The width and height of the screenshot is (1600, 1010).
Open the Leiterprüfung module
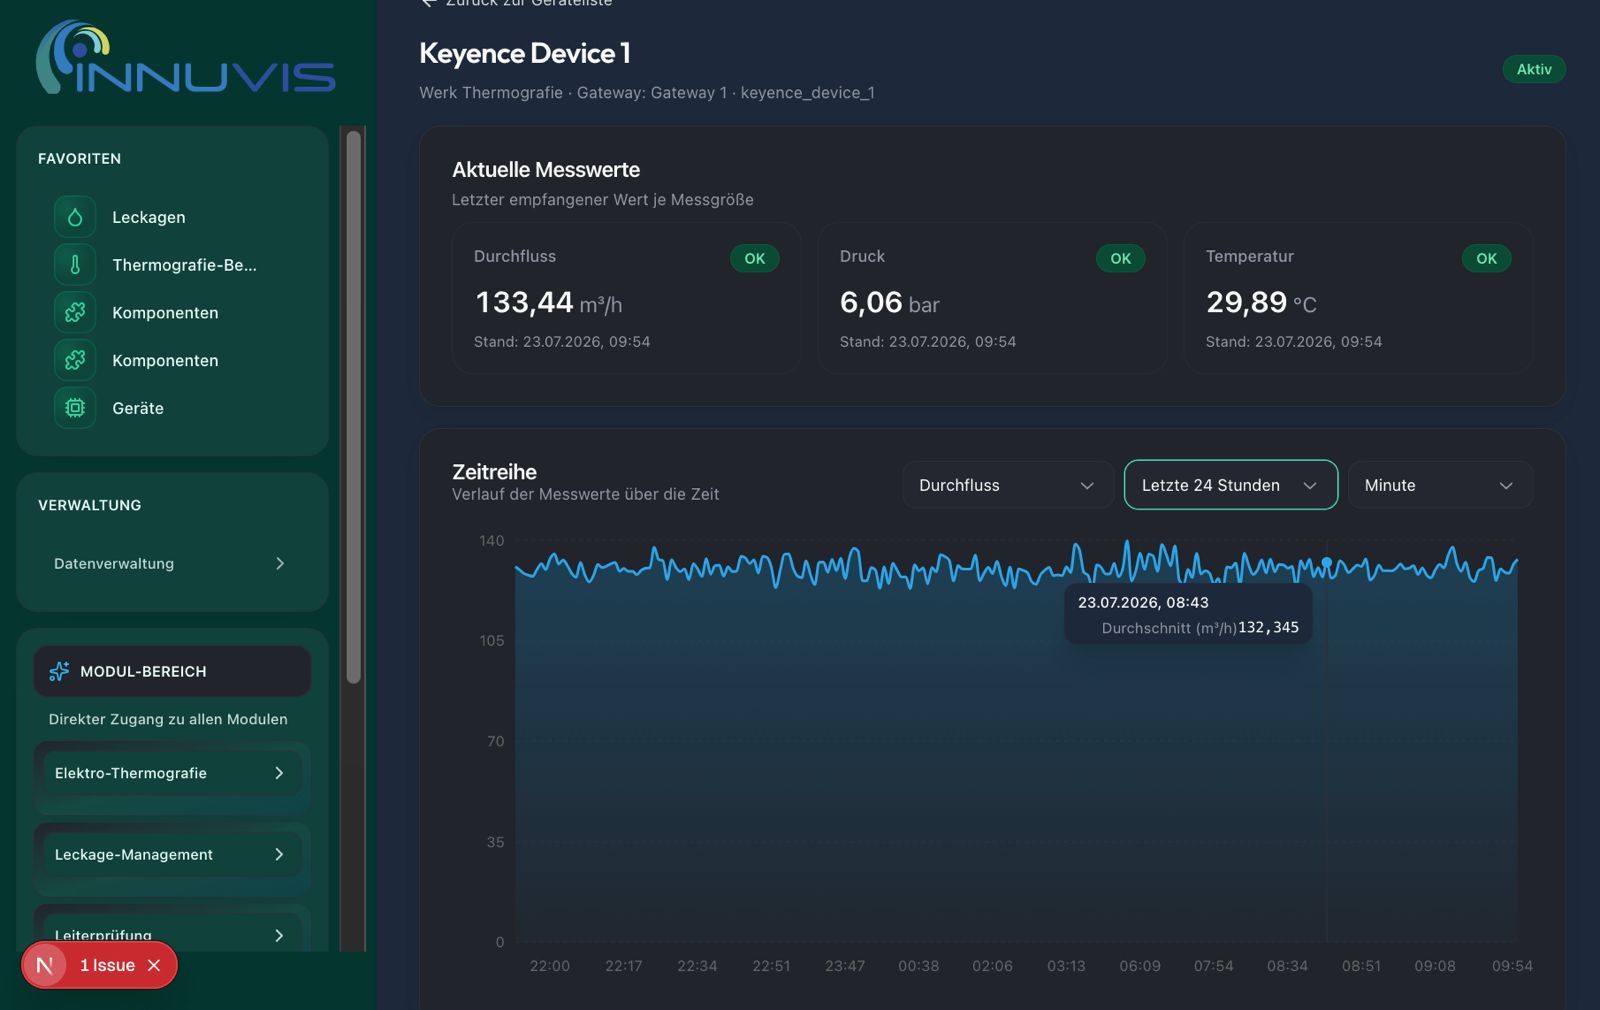pos(172,934)
